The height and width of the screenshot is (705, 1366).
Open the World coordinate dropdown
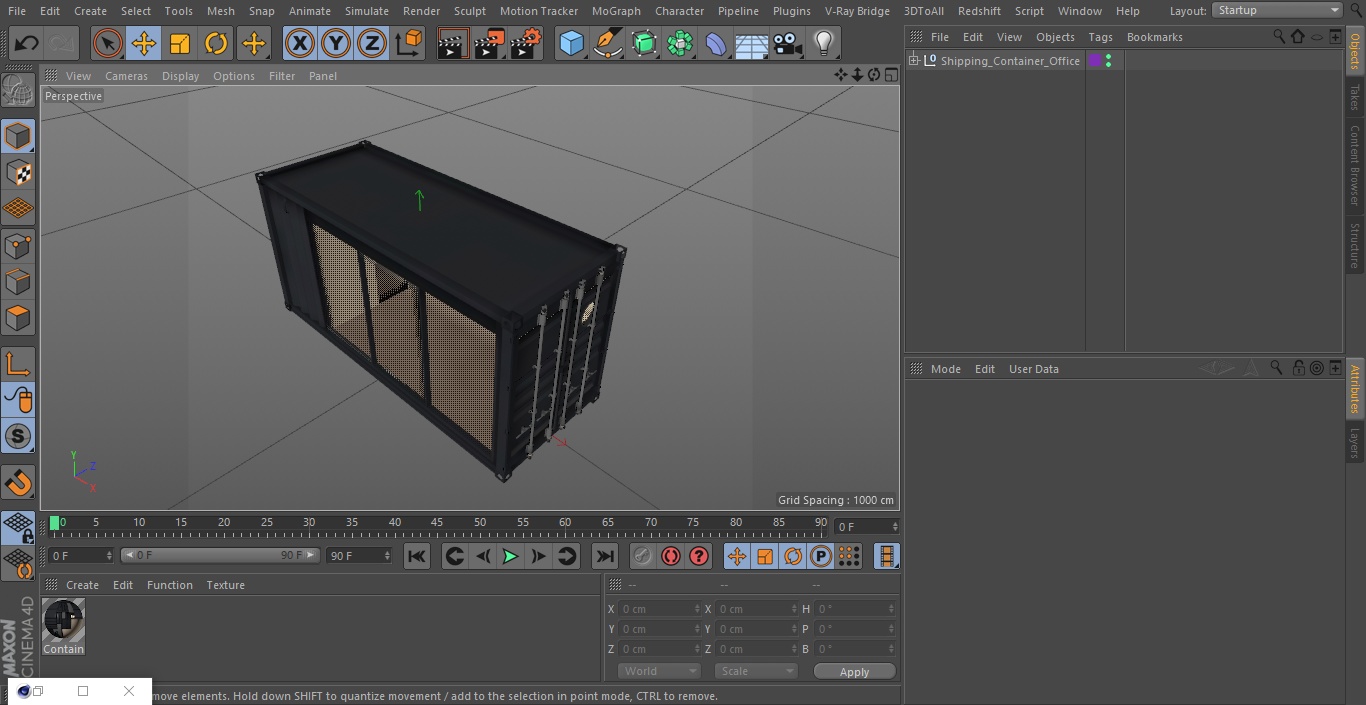pos(659,672)
